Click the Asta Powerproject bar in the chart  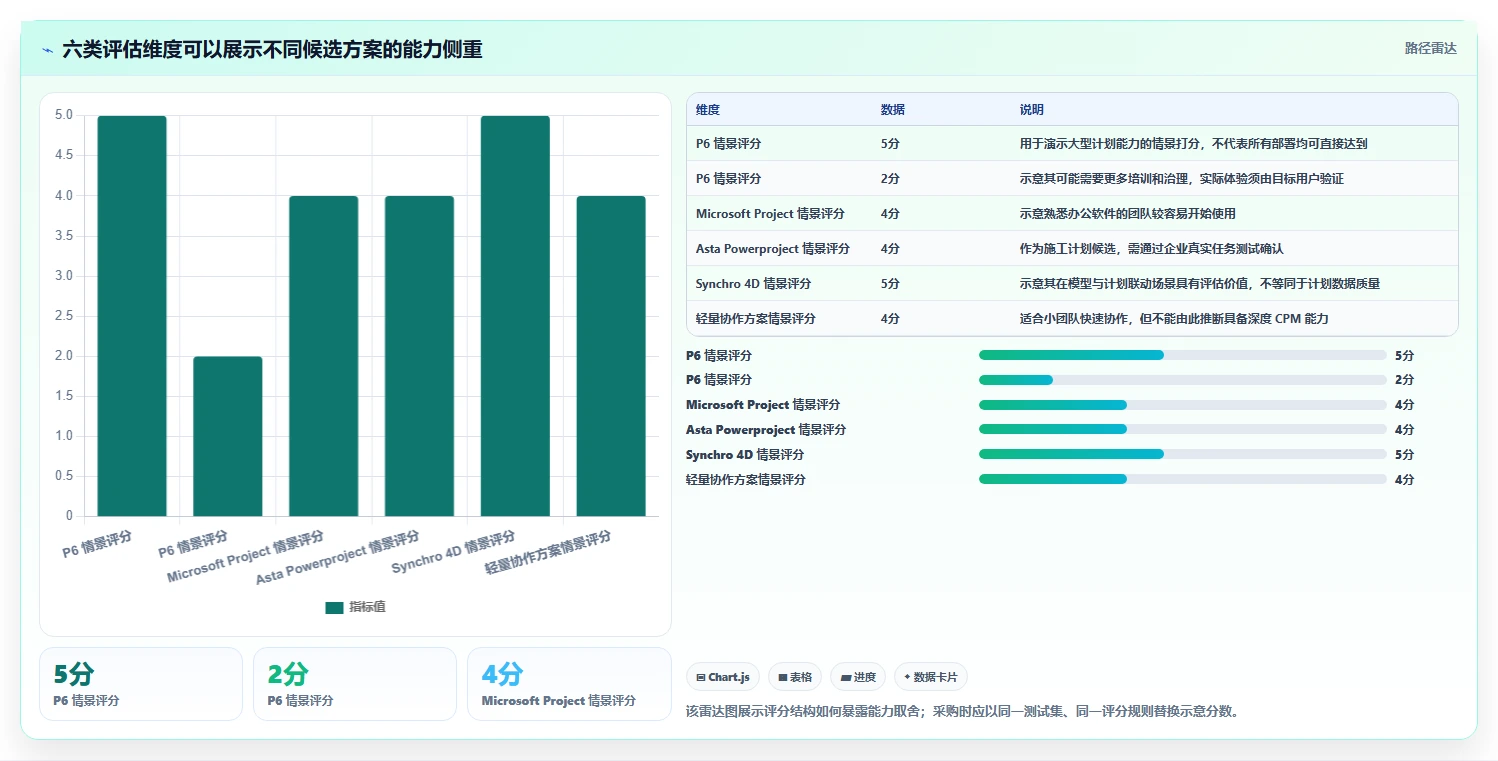click(419, 356)
